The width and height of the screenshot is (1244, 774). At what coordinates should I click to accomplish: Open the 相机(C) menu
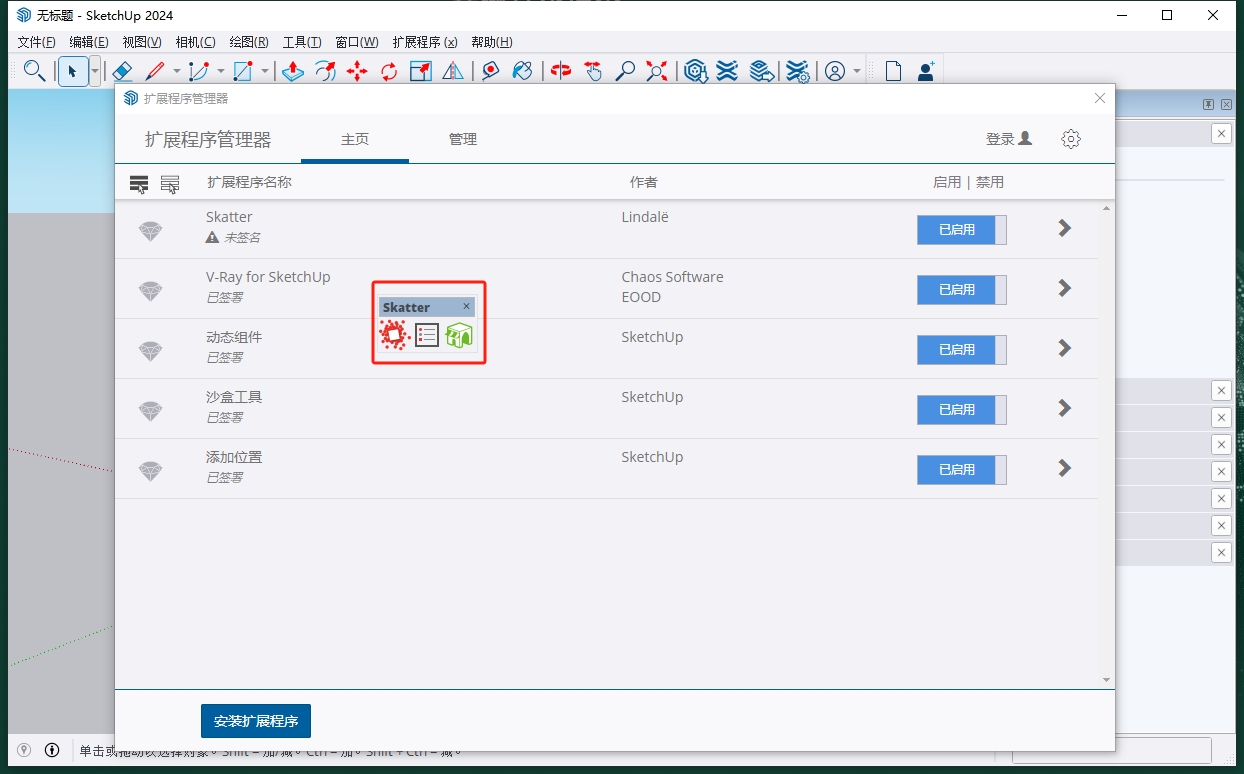pyautogui.click(x=195, y=42)
